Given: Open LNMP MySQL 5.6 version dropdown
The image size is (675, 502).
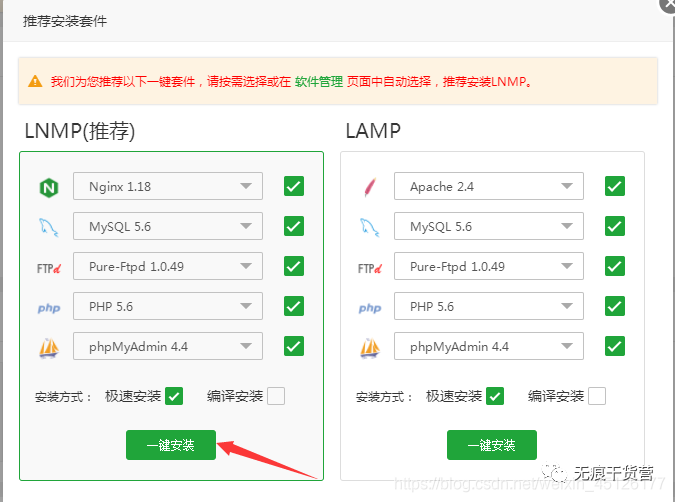Looking at the screenshot, I should (x=168, y=226).
